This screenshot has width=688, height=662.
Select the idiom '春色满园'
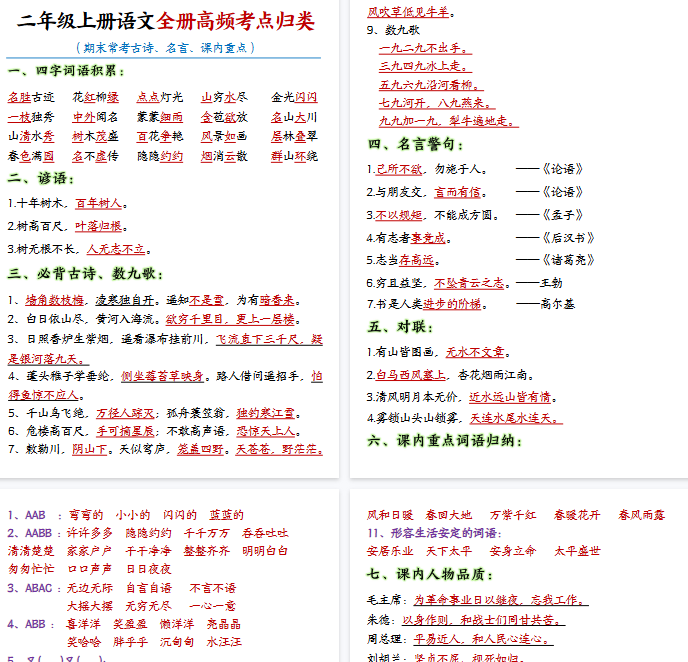pos(31,156)
